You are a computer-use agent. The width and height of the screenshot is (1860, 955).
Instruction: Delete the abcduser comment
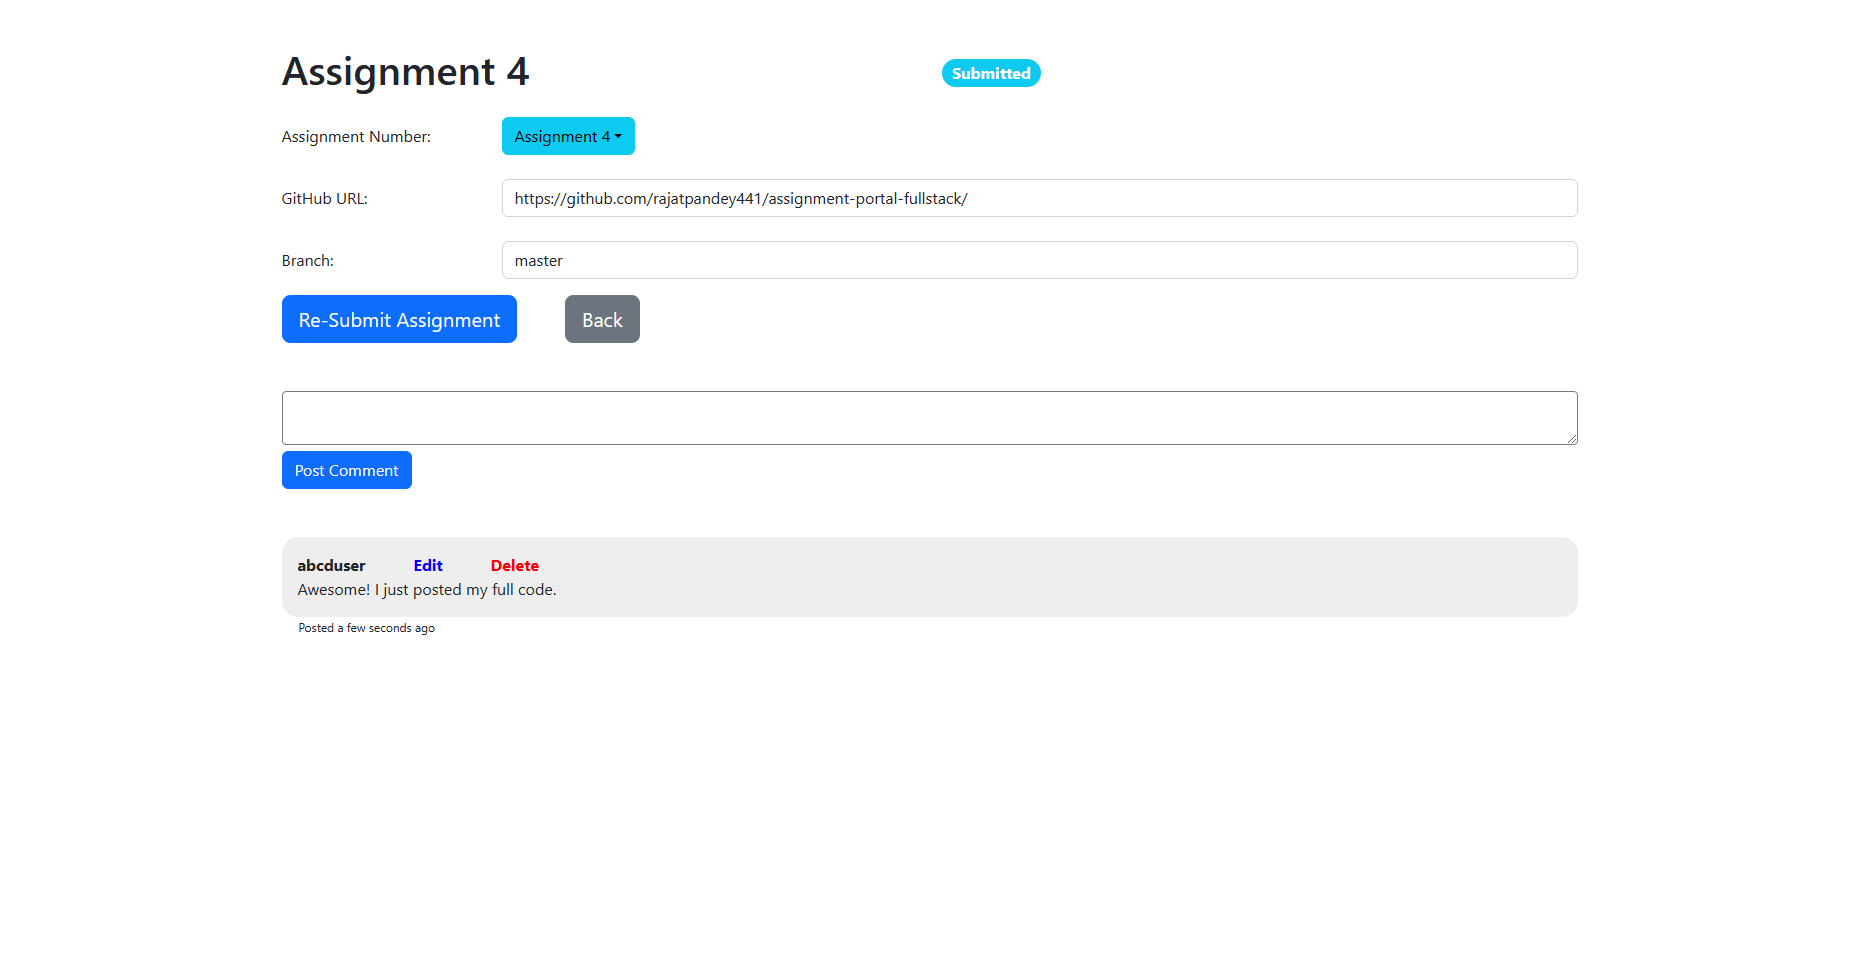click(x=514, y=565)
